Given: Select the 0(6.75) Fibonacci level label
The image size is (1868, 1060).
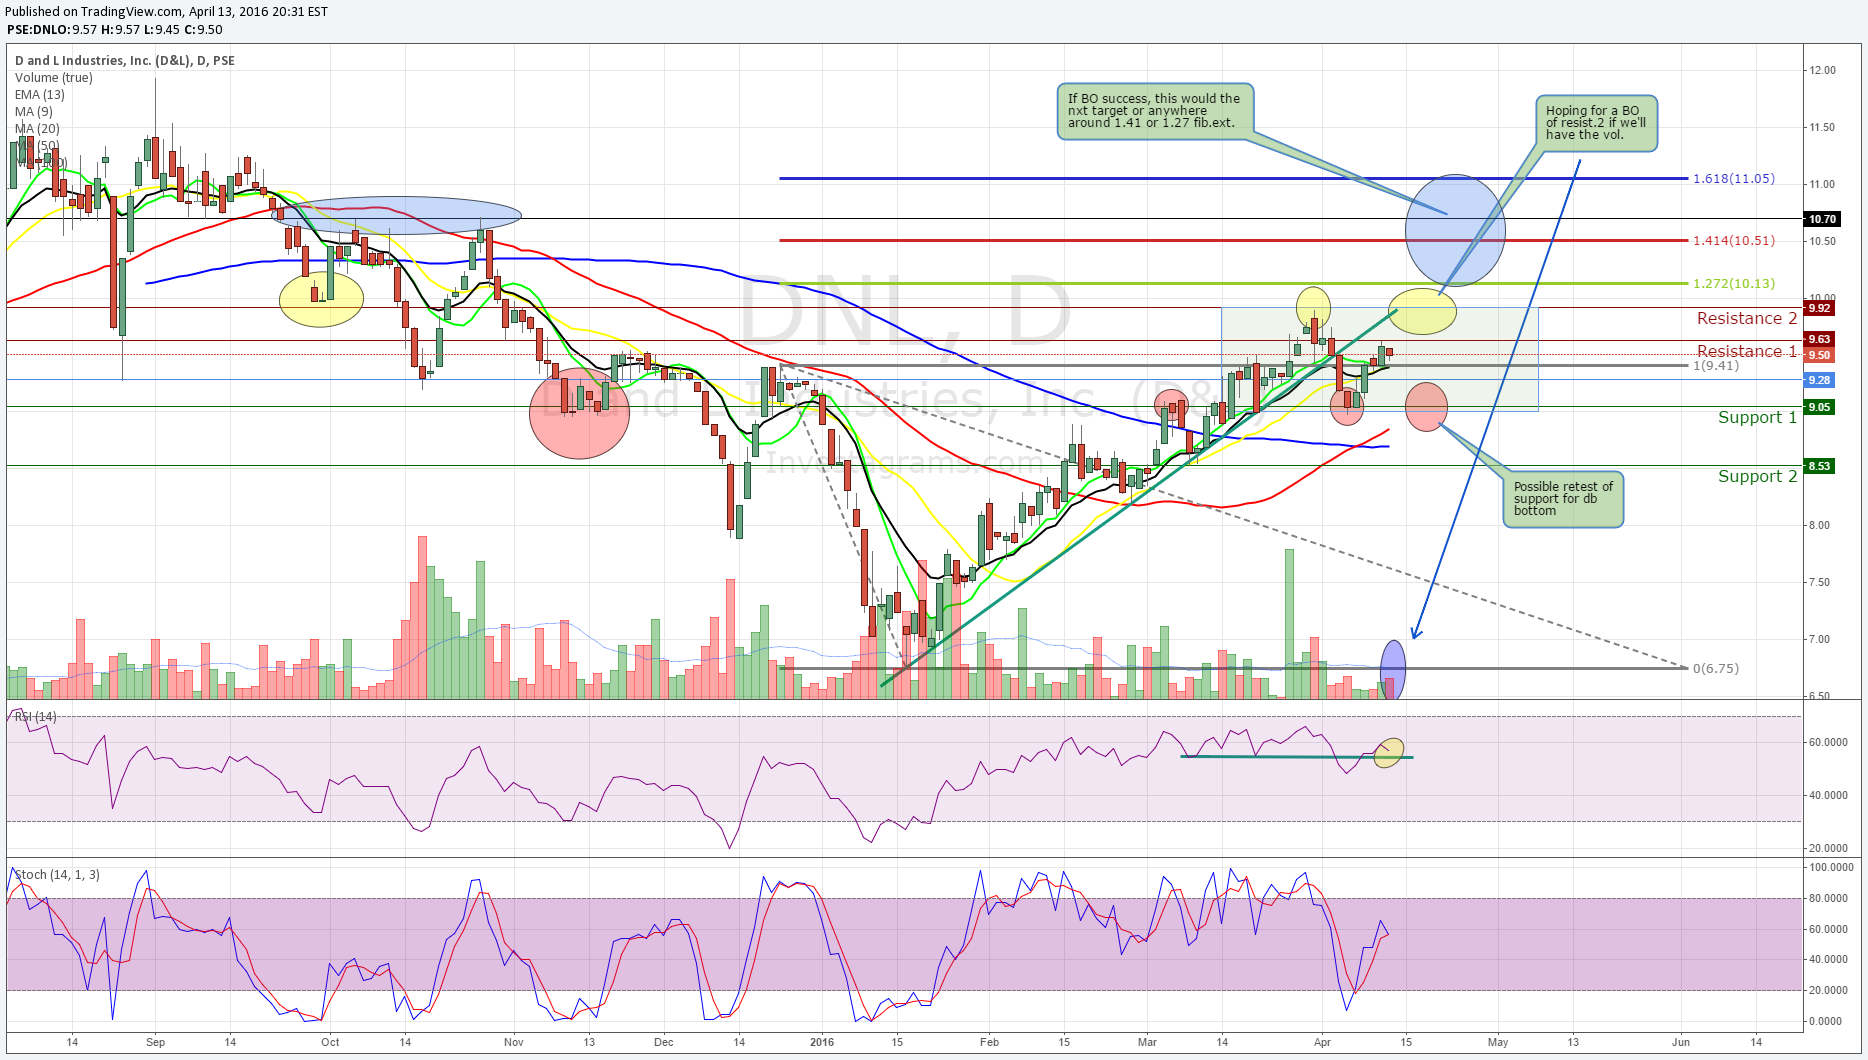Looking at the screenshot, I should pyautogui.click(x=1716, y=668).
